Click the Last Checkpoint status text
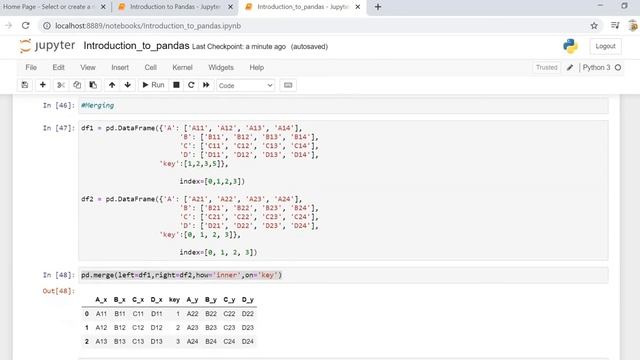This screenshot has width=640, height=360. click(x=239, y=47)
